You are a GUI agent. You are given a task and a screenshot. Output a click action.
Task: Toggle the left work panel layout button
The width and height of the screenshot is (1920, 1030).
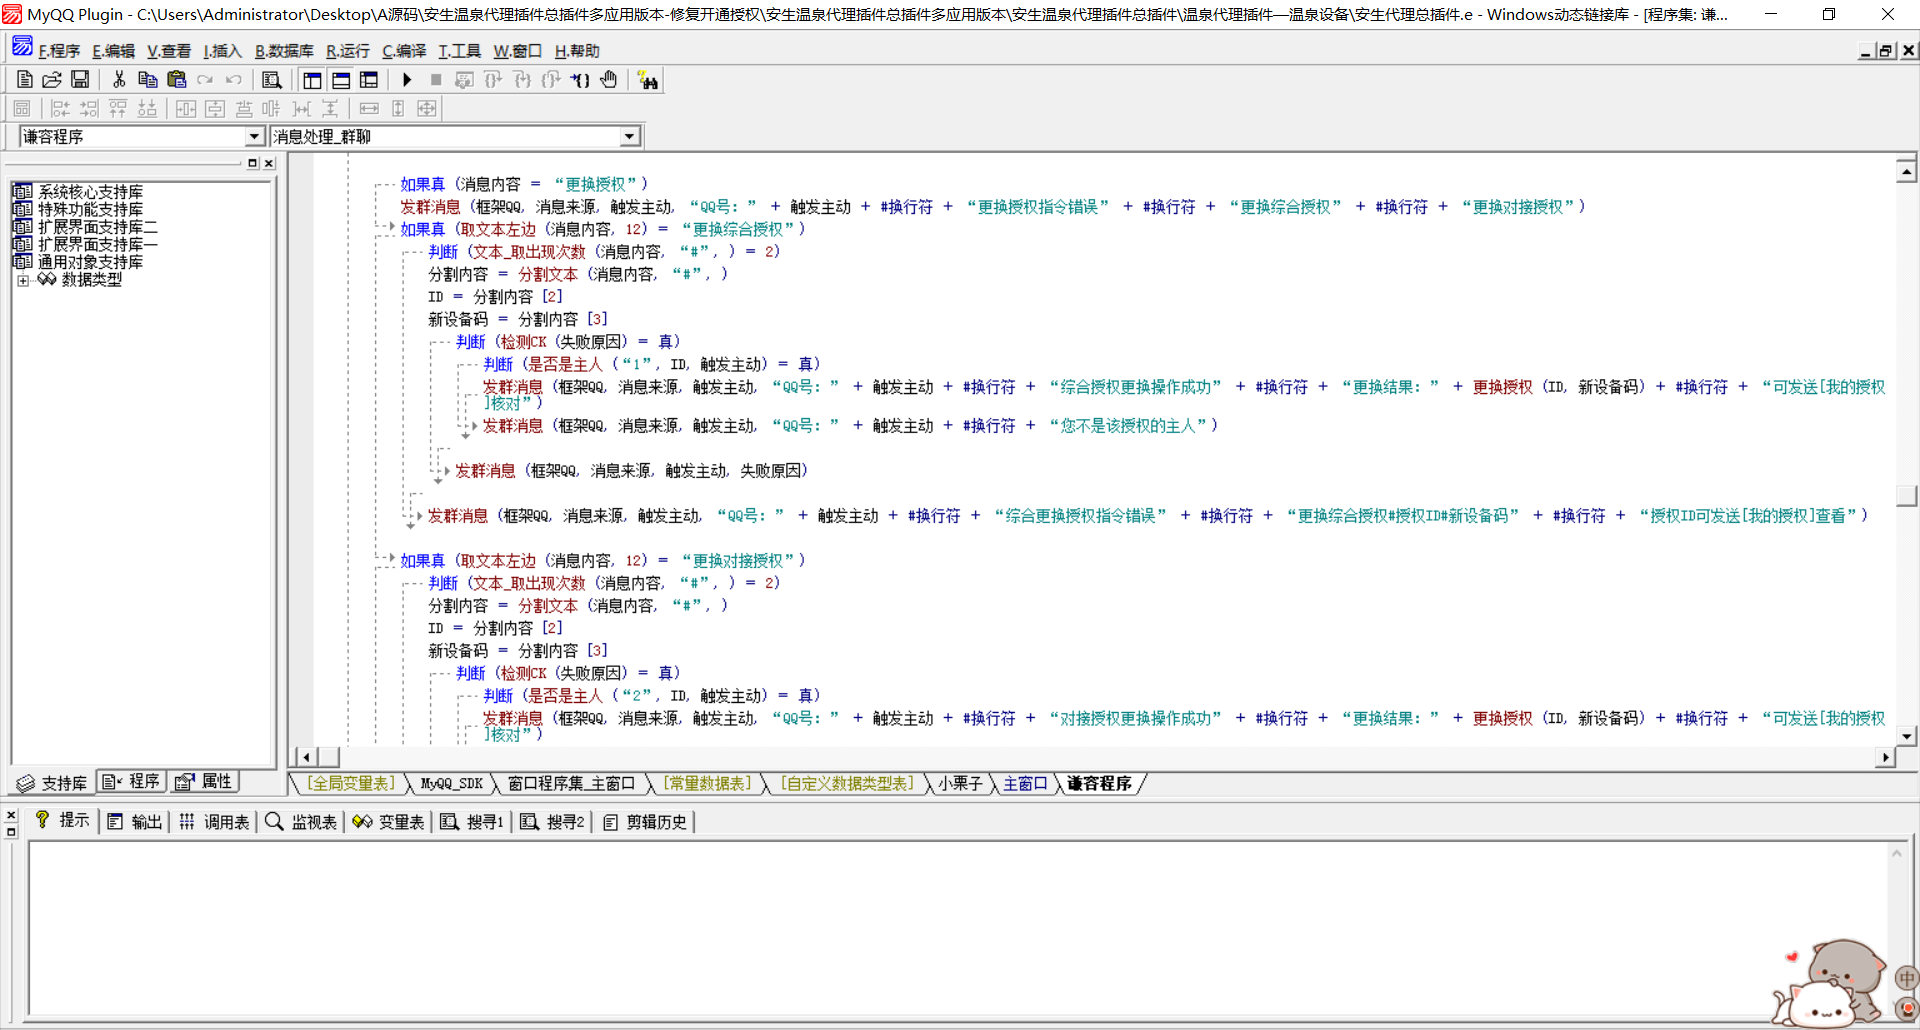(x=312, y=80)
